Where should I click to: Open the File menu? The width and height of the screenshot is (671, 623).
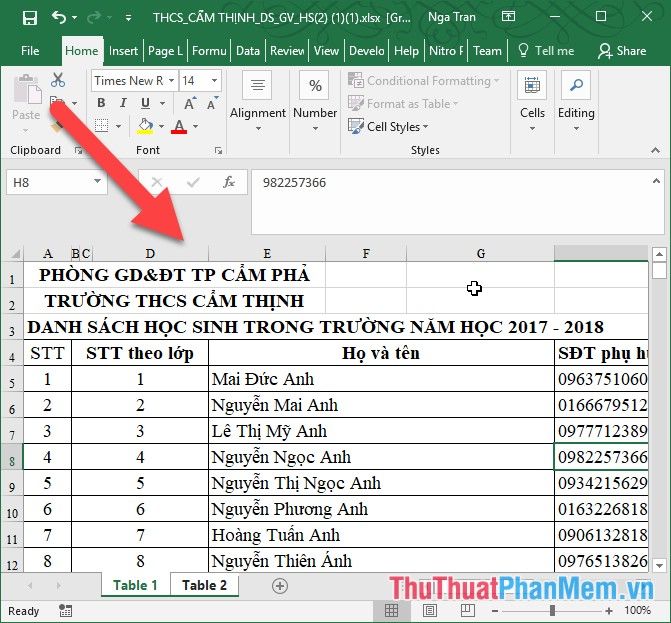tap(30, 51)
